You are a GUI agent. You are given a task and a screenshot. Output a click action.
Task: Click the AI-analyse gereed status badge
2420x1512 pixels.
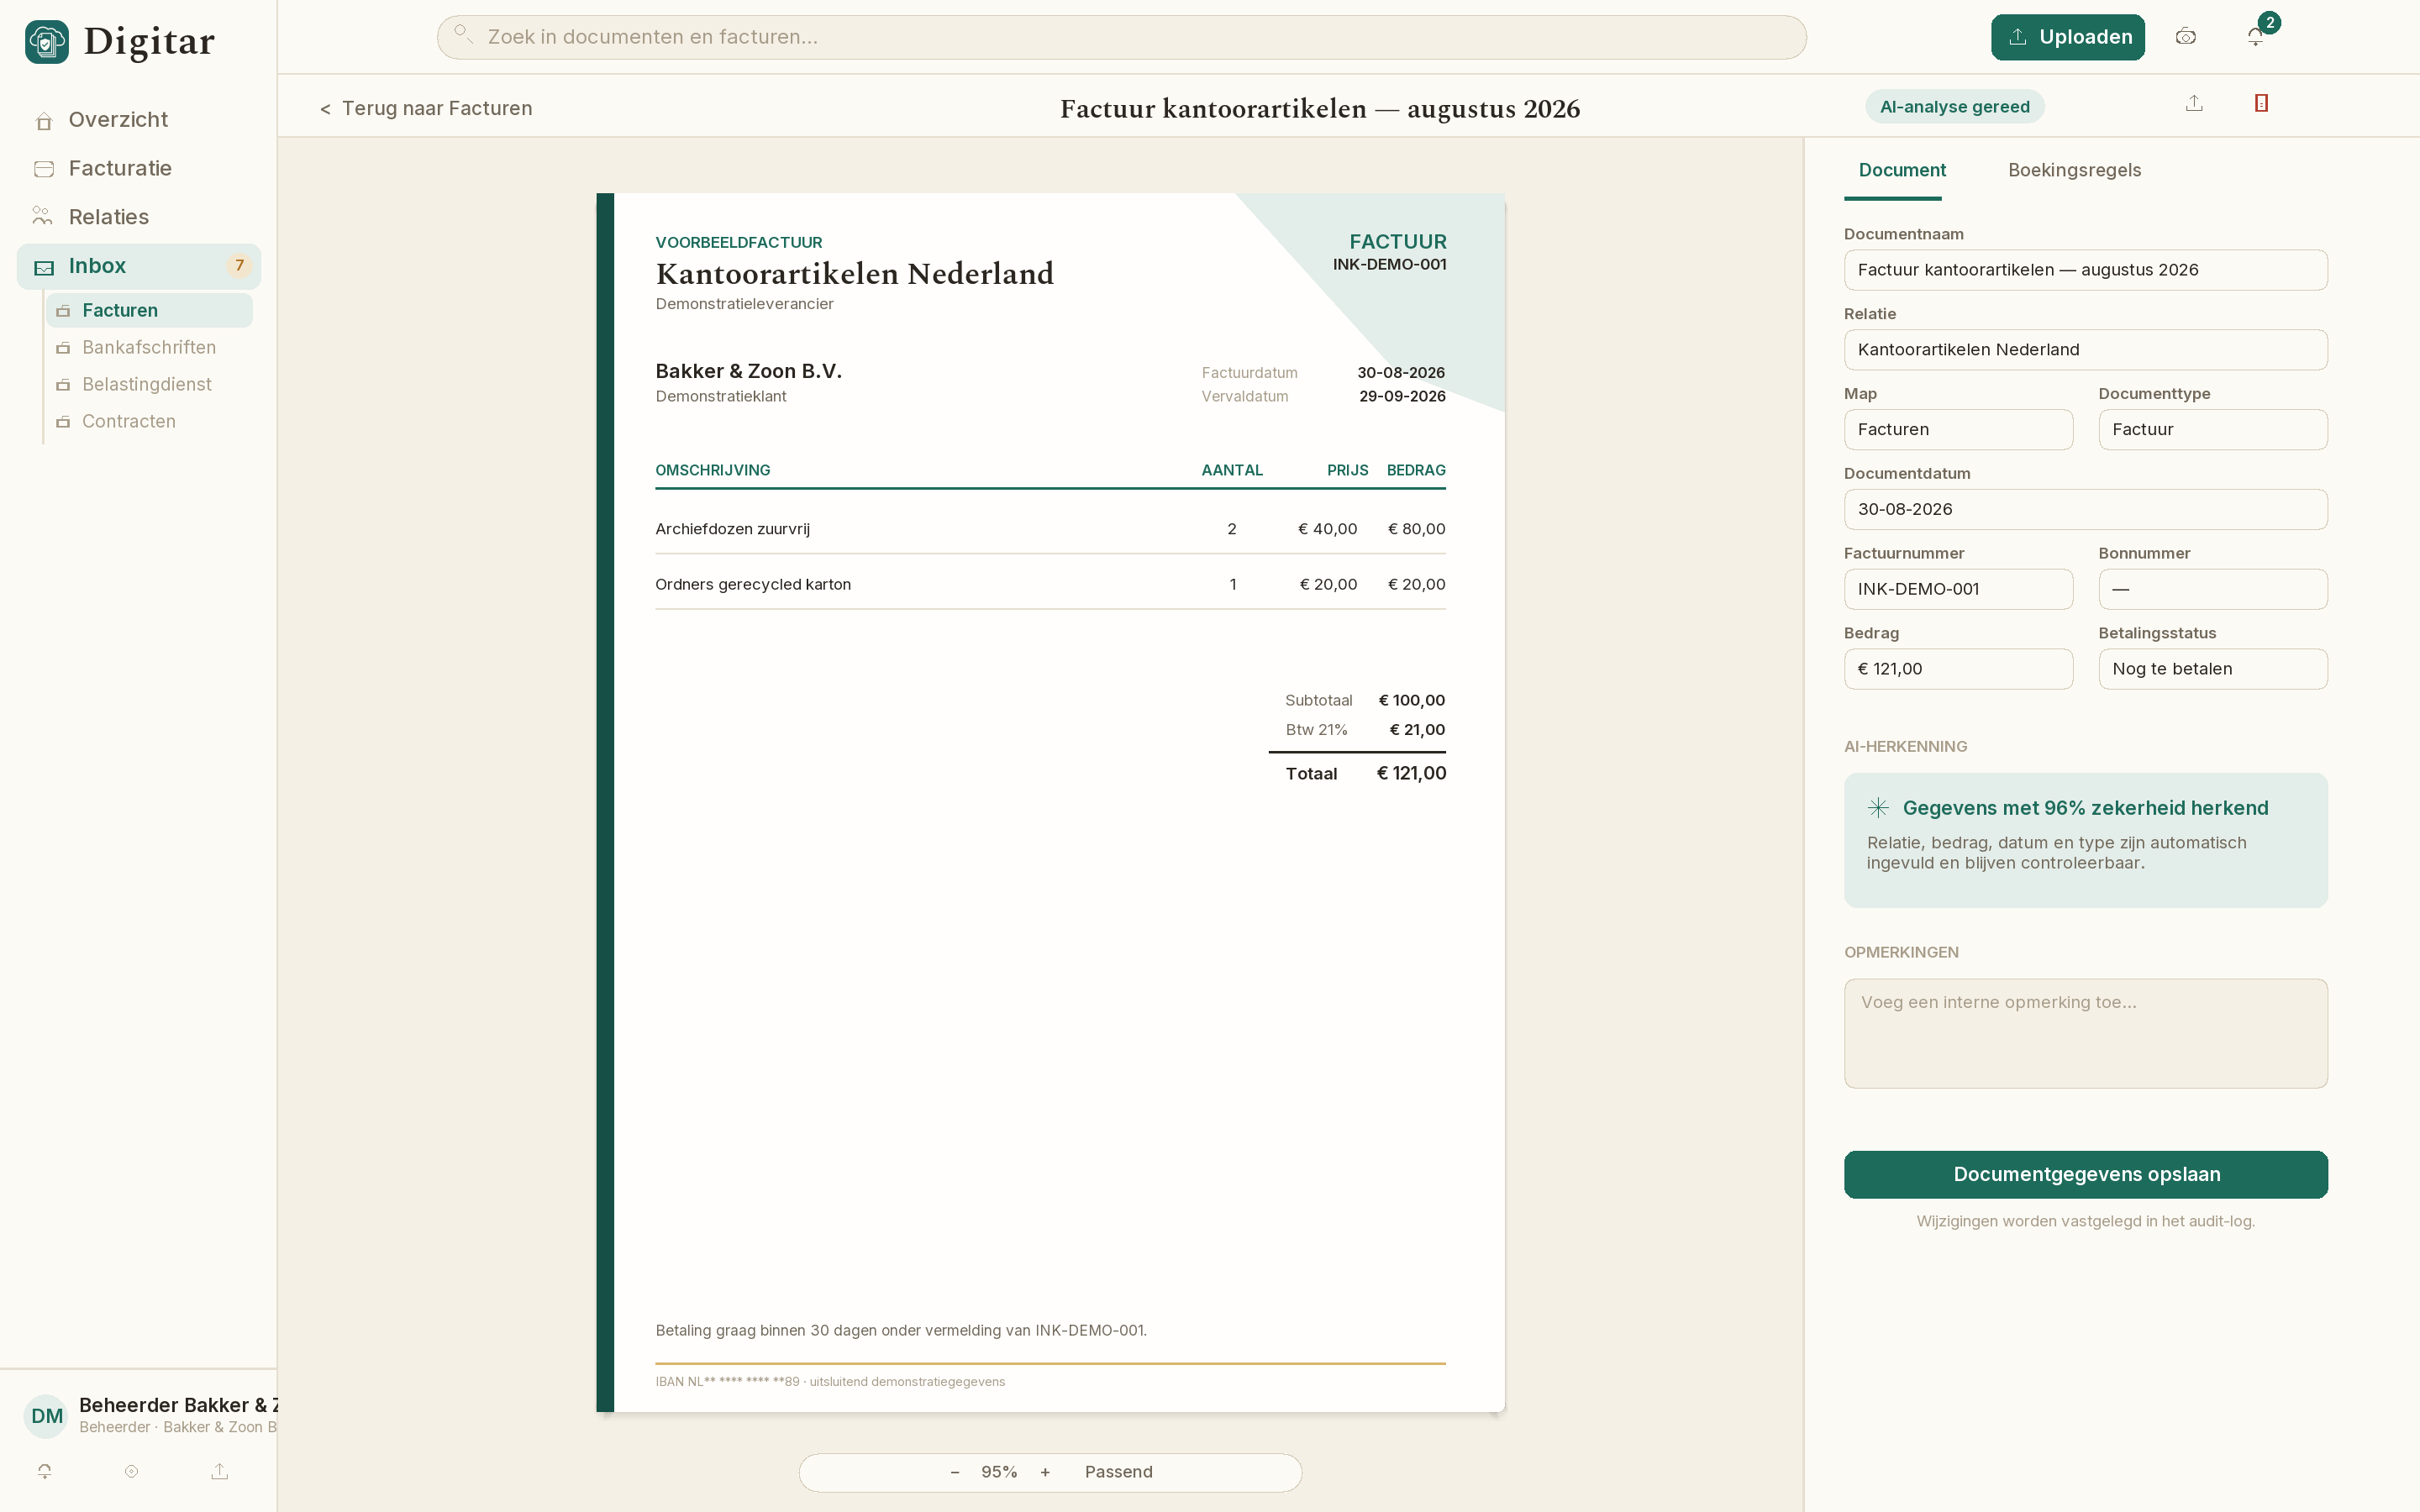1954,106
